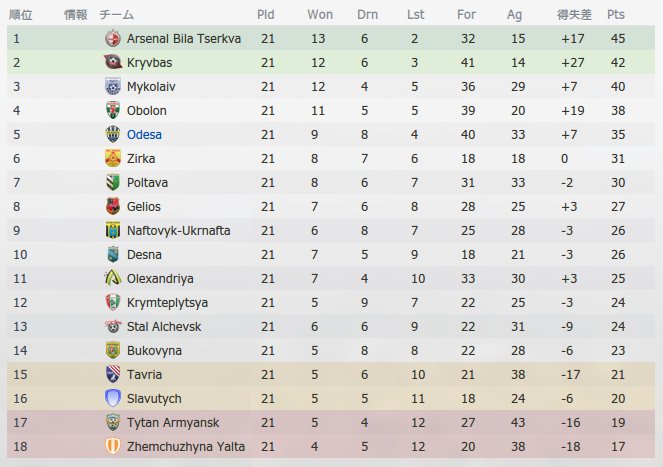Sort table by Pts column header

pyautogui.click(x=616, y=14)
